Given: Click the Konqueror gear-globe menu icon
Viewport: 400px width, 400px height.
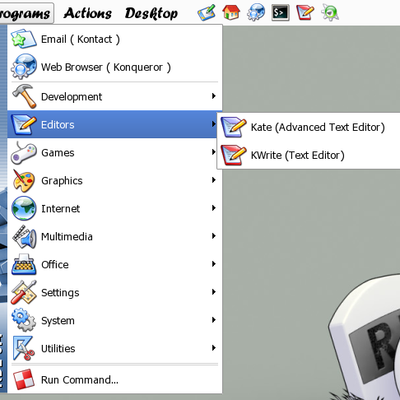Looking at the screenshot, I should (23, 67).
